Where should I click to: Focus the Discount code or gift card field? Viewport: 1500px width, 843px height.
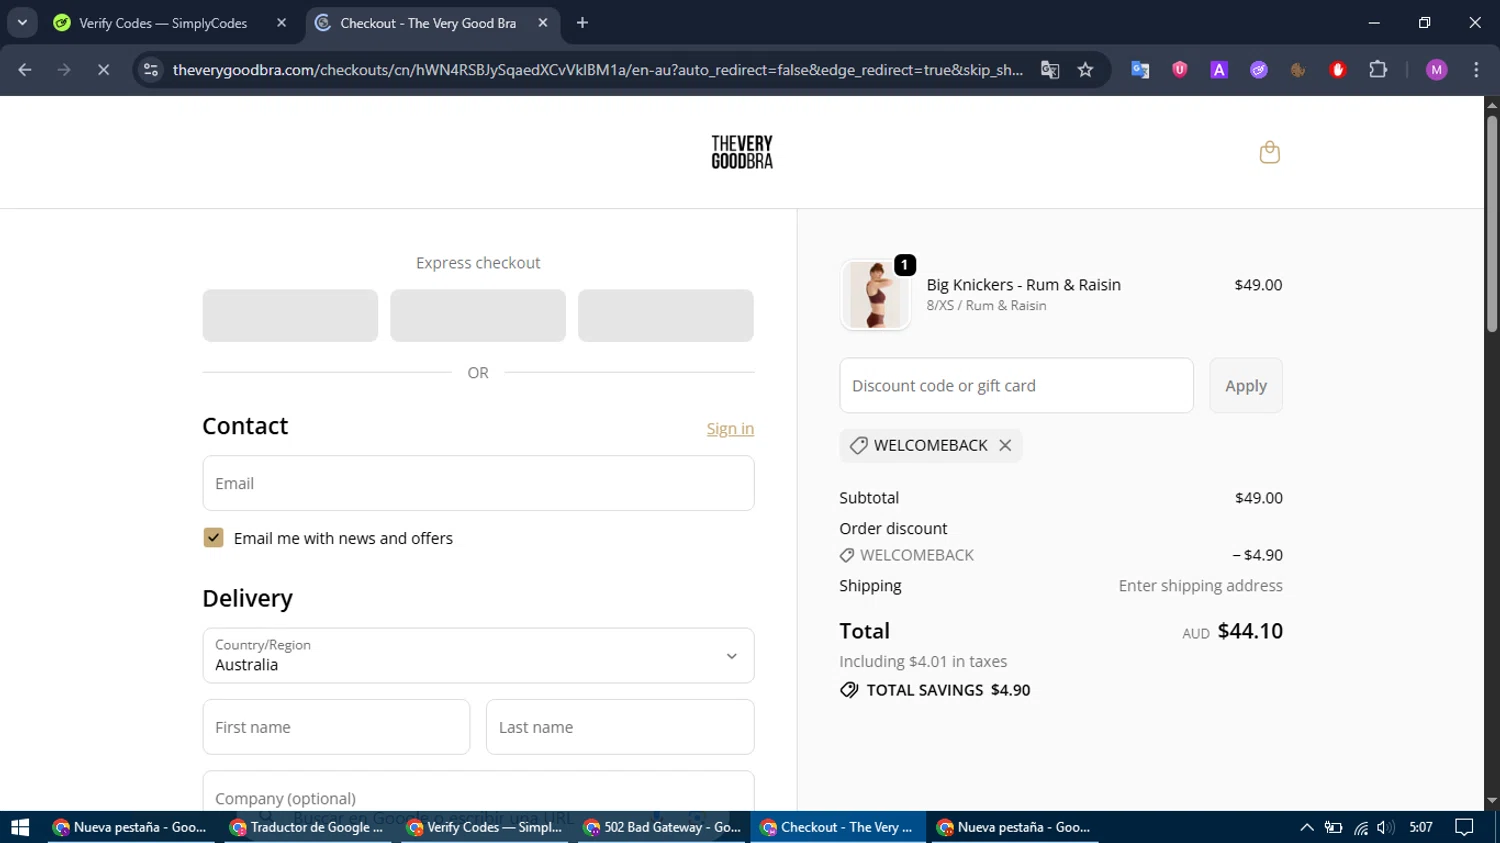click(x=1016, y=385)
